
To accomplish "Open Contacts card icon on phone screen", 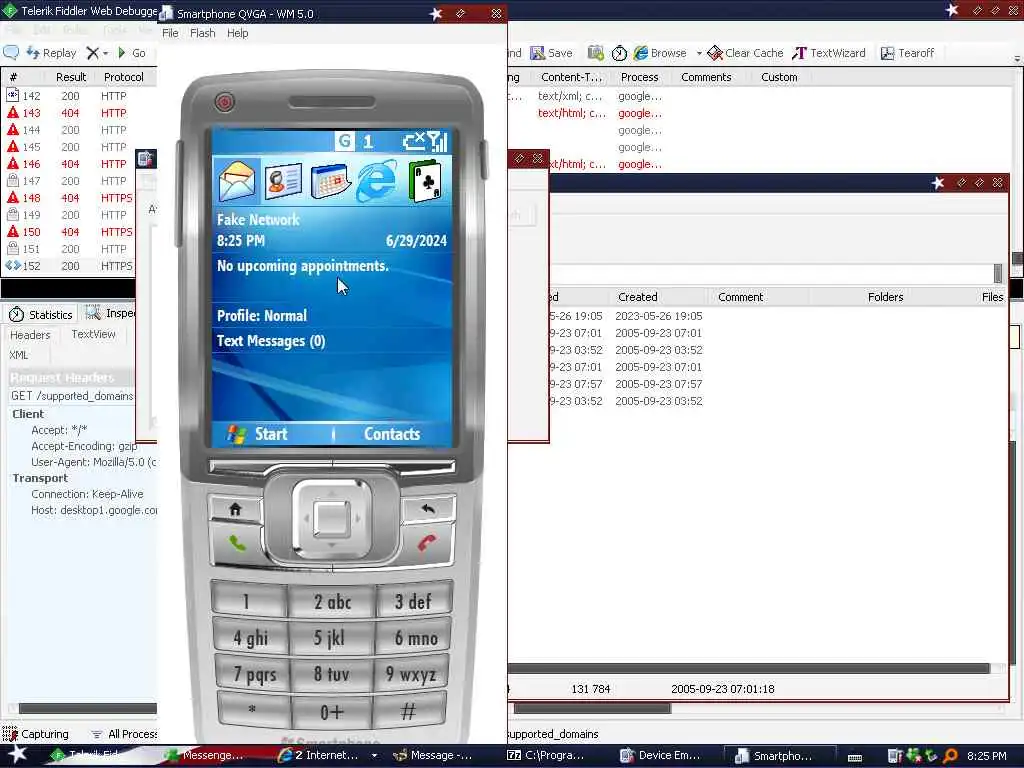I will point(283,181).
